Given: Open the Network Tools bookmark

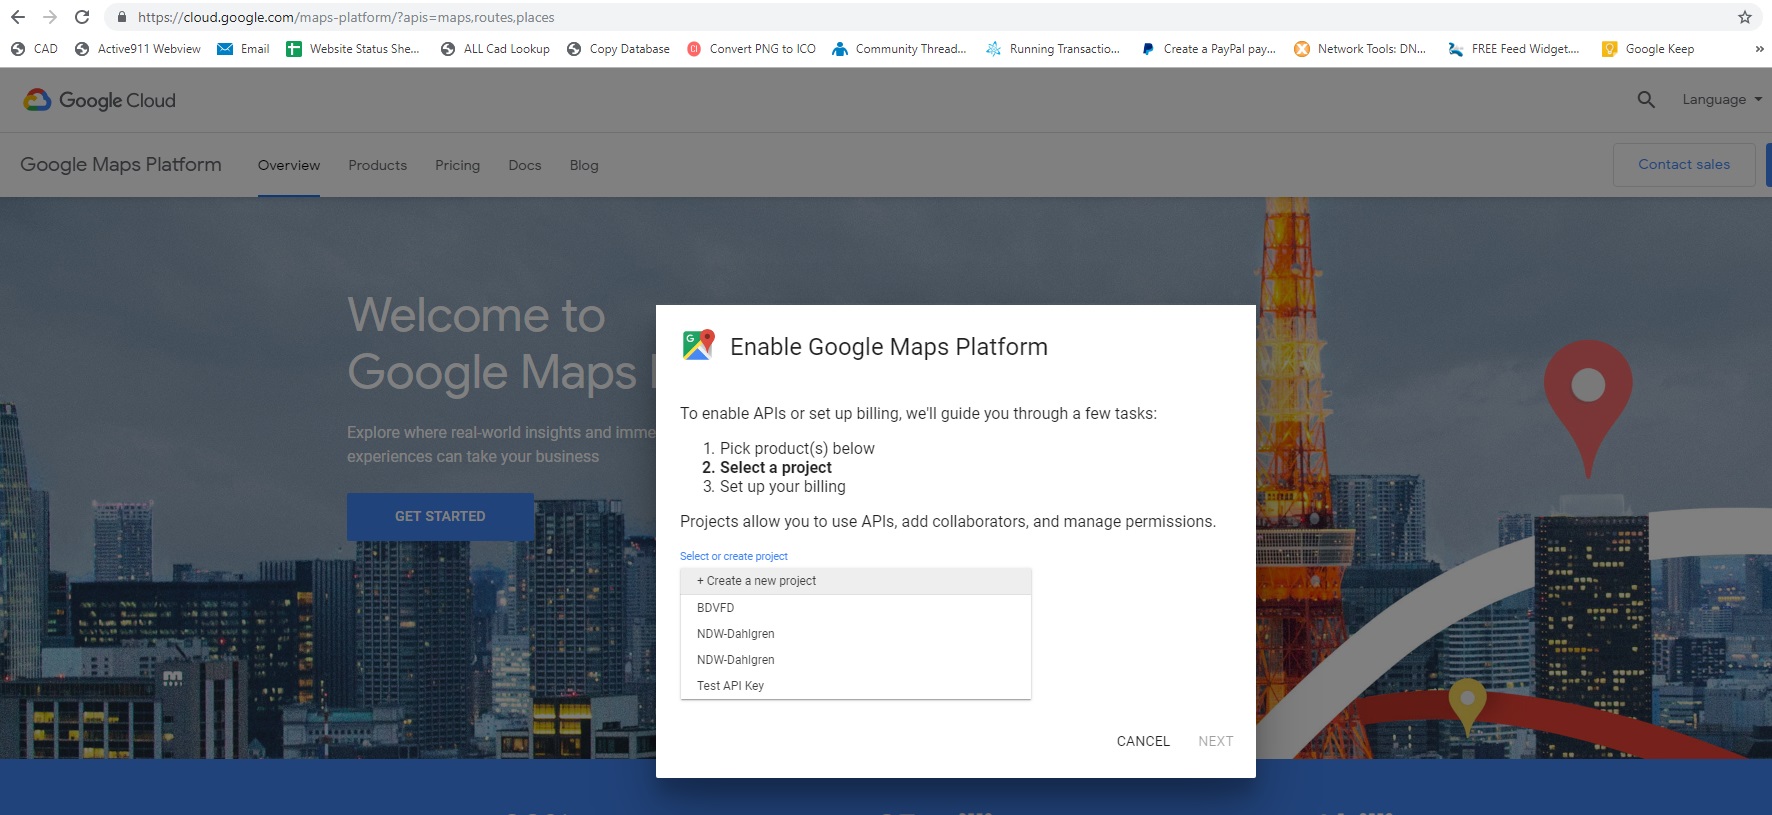Looking at the screenshot, I should coord(1360,48).
